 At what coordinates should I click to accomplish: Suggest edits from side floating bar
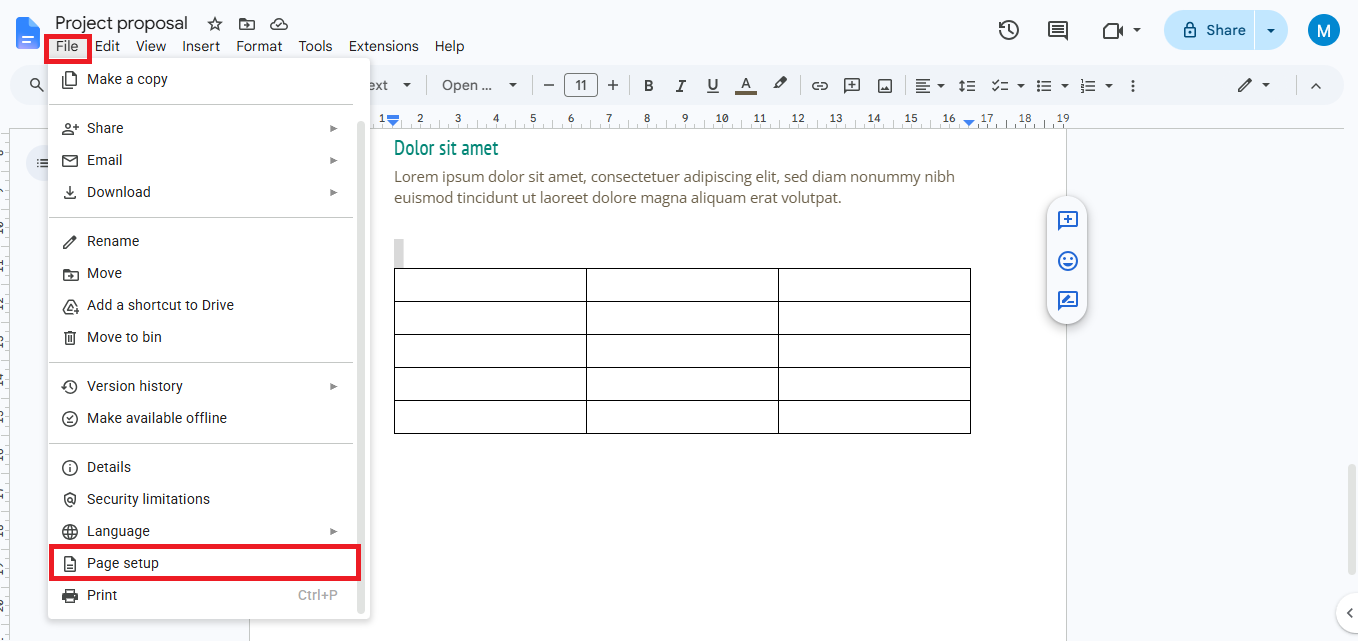[1067, 301]
